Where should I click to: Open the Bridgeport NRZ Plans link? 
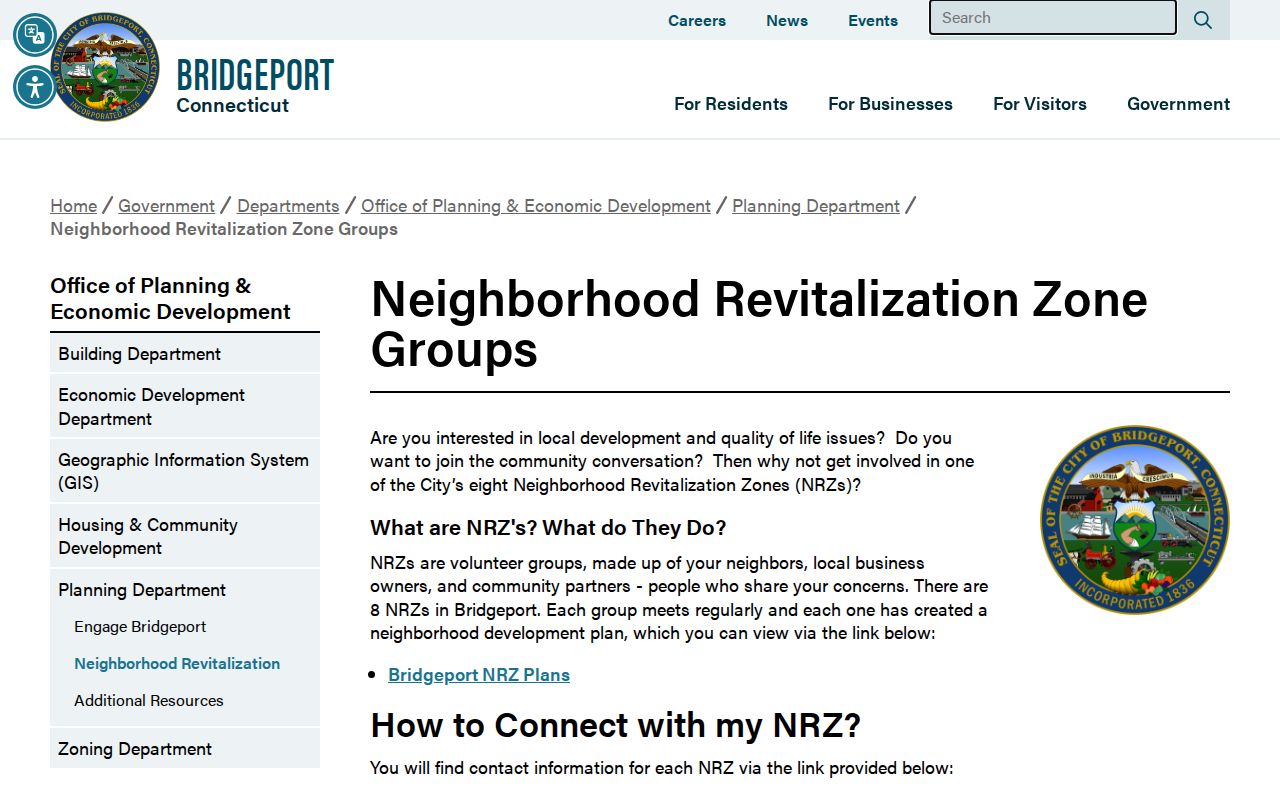[479, 675]
